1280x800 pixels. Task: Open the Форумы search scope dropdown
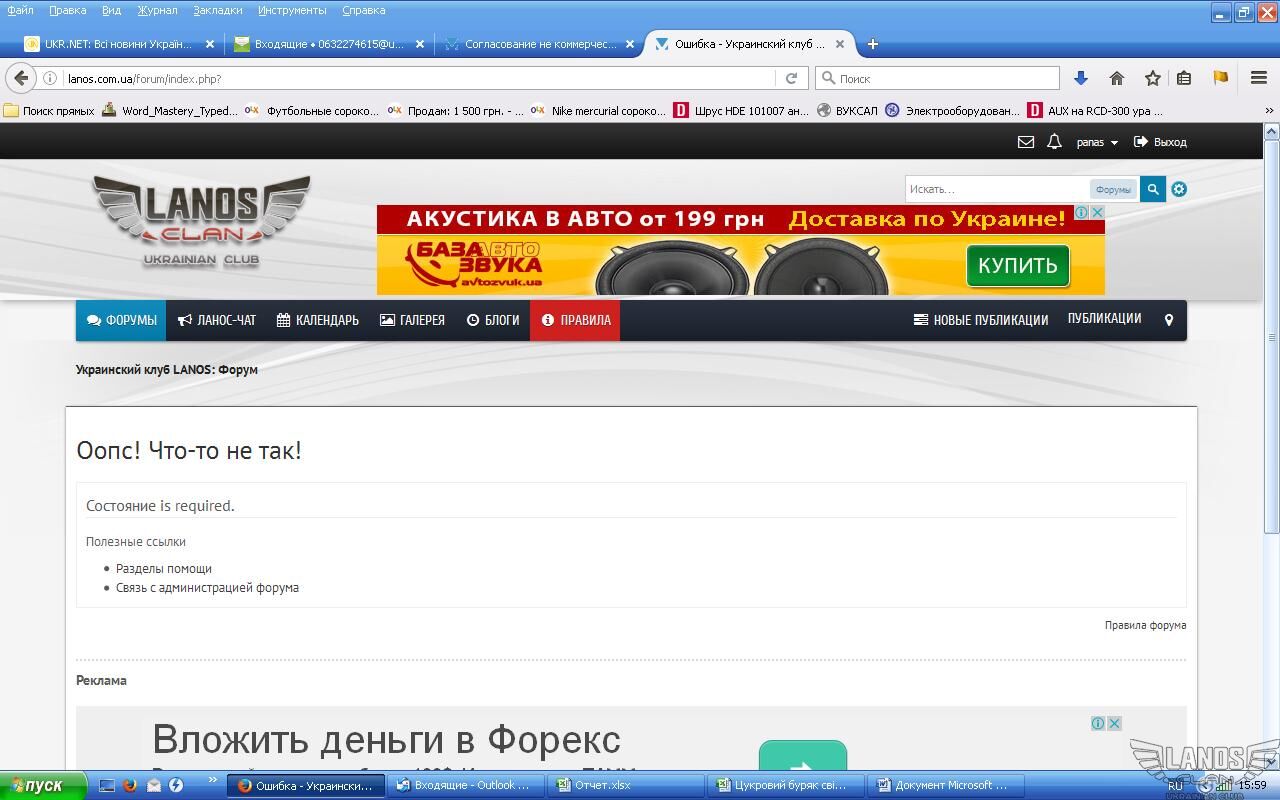[x=1112, y=189]
